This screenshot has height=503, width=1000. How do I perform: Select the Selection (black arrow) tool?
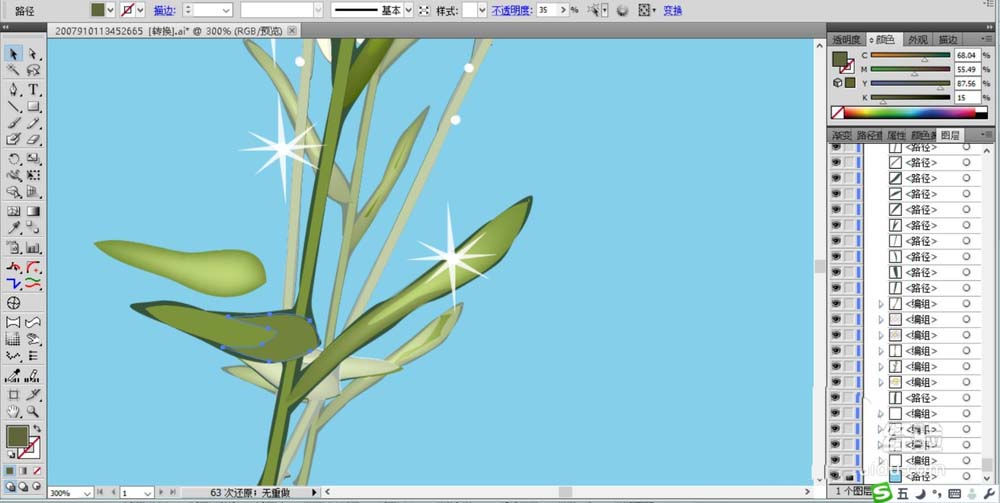(x=13, y=54)
